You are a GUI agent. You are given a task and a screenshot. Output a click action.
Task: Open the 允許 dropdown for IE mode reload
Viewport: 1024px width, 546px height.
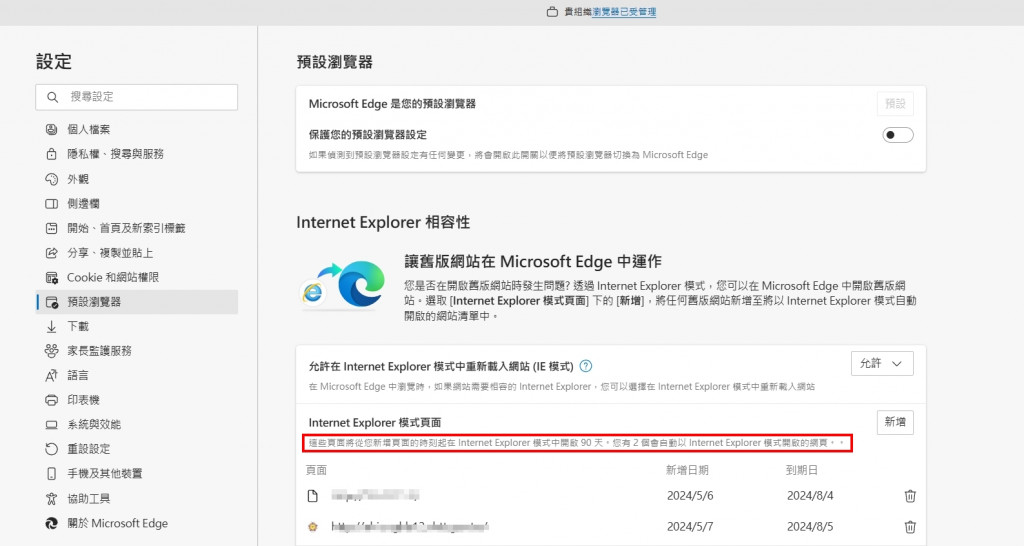pos(882,363)
